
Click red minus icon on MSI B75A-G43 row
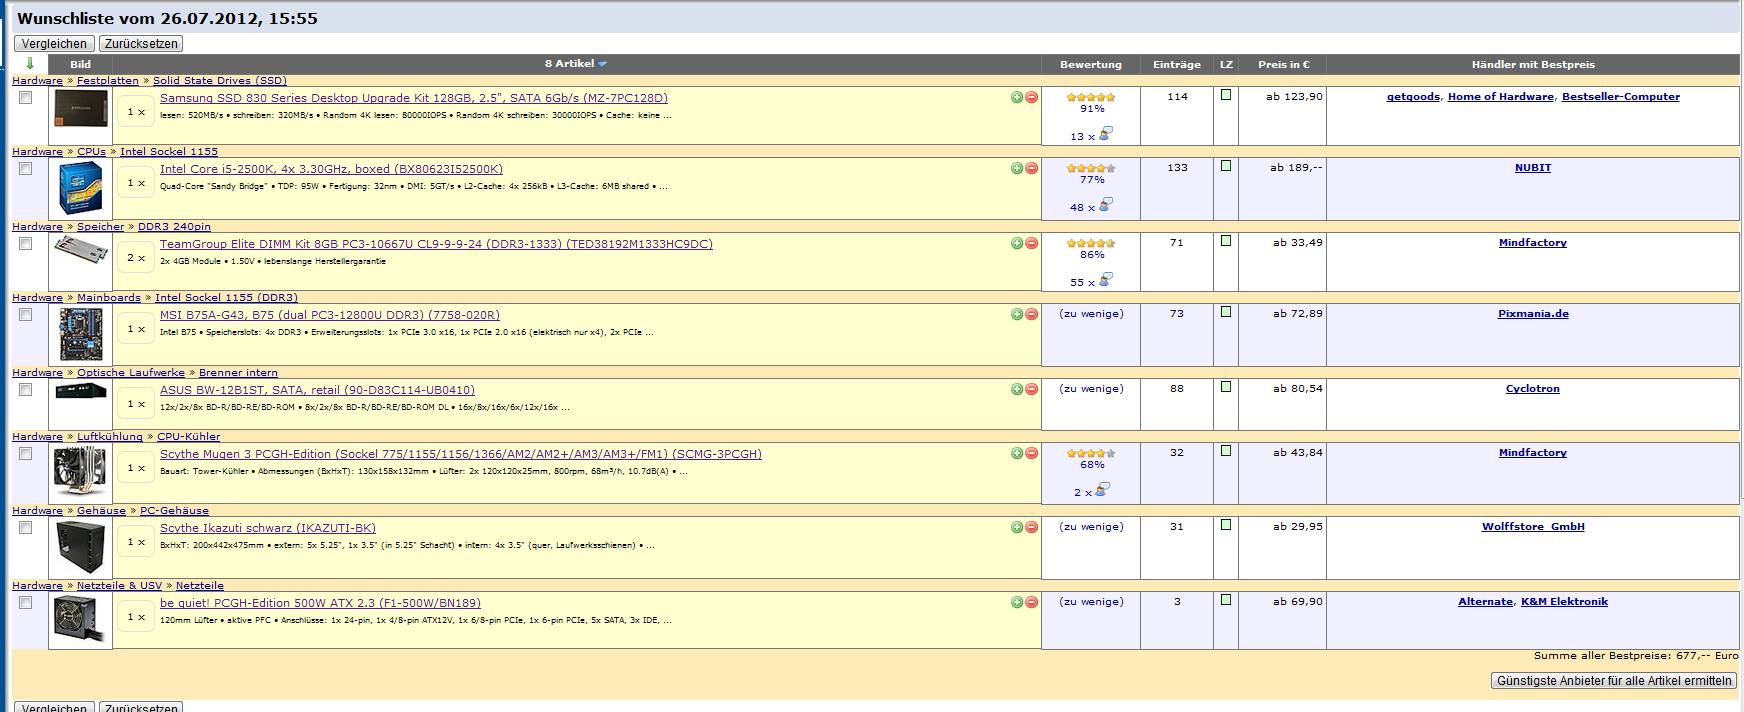point(1031,314)
